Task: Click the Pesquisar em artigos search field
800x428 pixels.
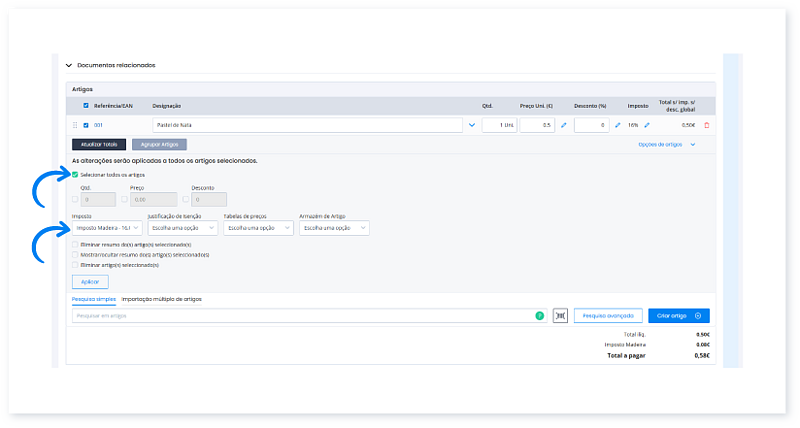Action: pyautogui.click(x=300, y=315)
